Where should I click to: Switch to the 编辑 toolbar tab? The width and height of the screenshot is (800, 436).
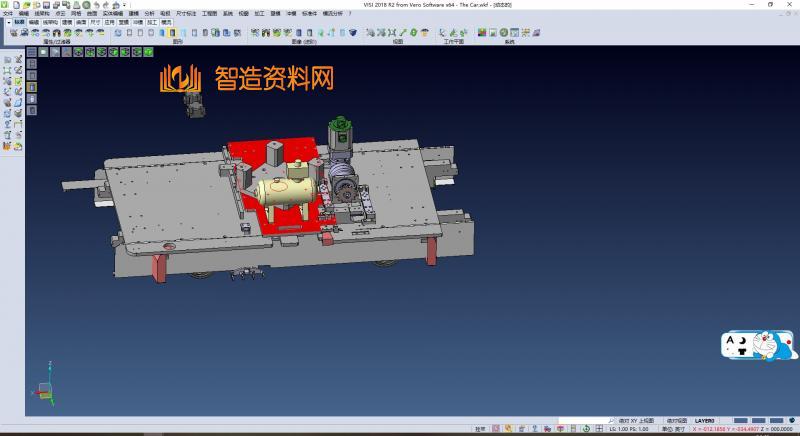(34, 21)
